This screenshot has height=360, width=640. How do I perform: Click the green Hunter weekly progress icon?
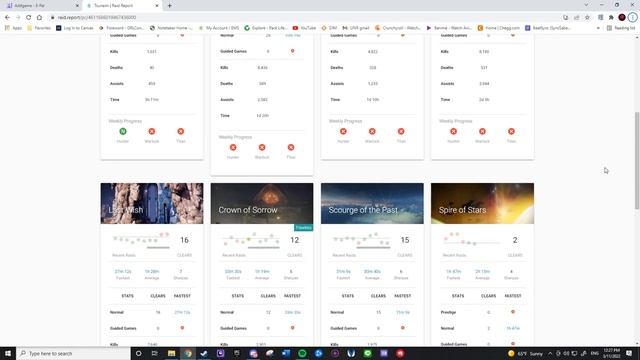(123, 131)
